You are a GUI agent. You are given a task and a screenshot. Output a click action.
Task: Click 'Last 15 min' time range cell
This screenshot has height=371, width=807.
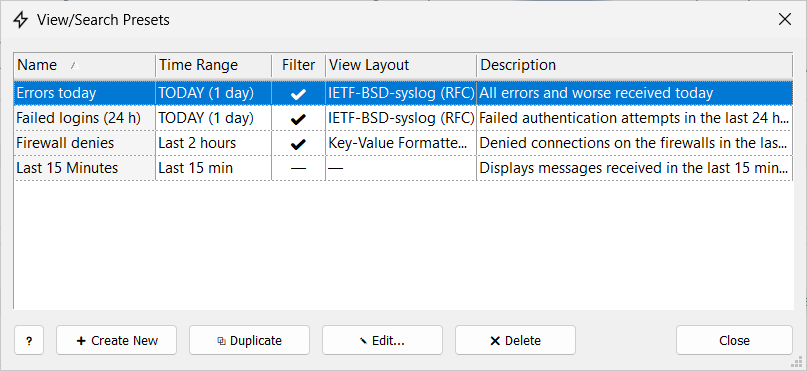tap(214, 168)
